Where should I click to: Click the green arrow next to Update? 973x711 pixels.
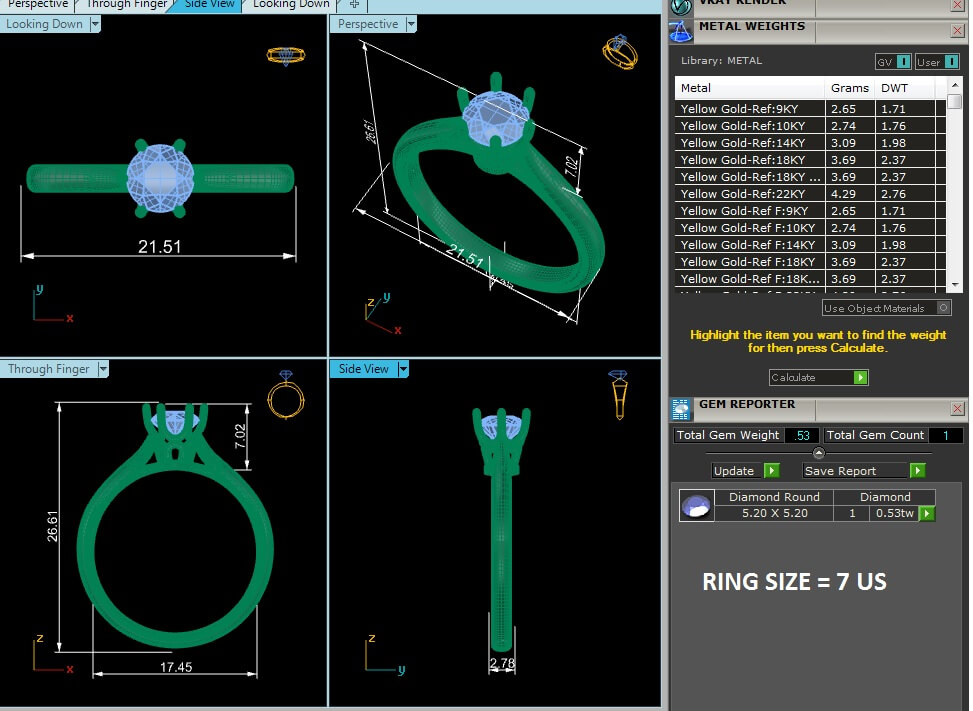point(771,470)
